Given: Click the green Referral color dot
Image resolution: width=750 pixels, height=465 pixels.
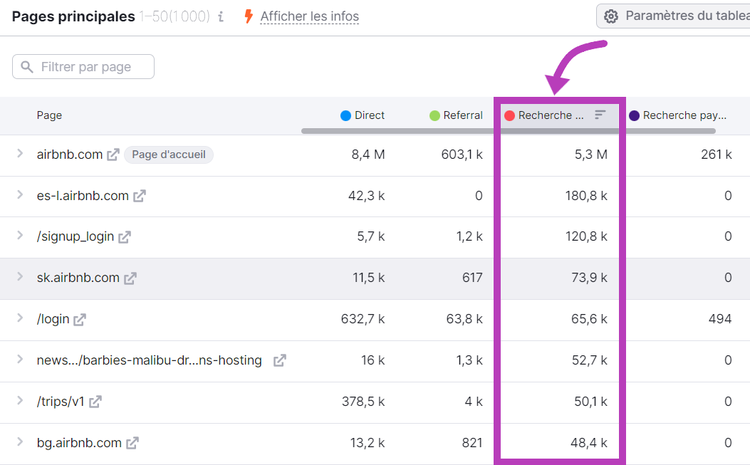Looking at the screenshot, I should (x=434, y=115).
